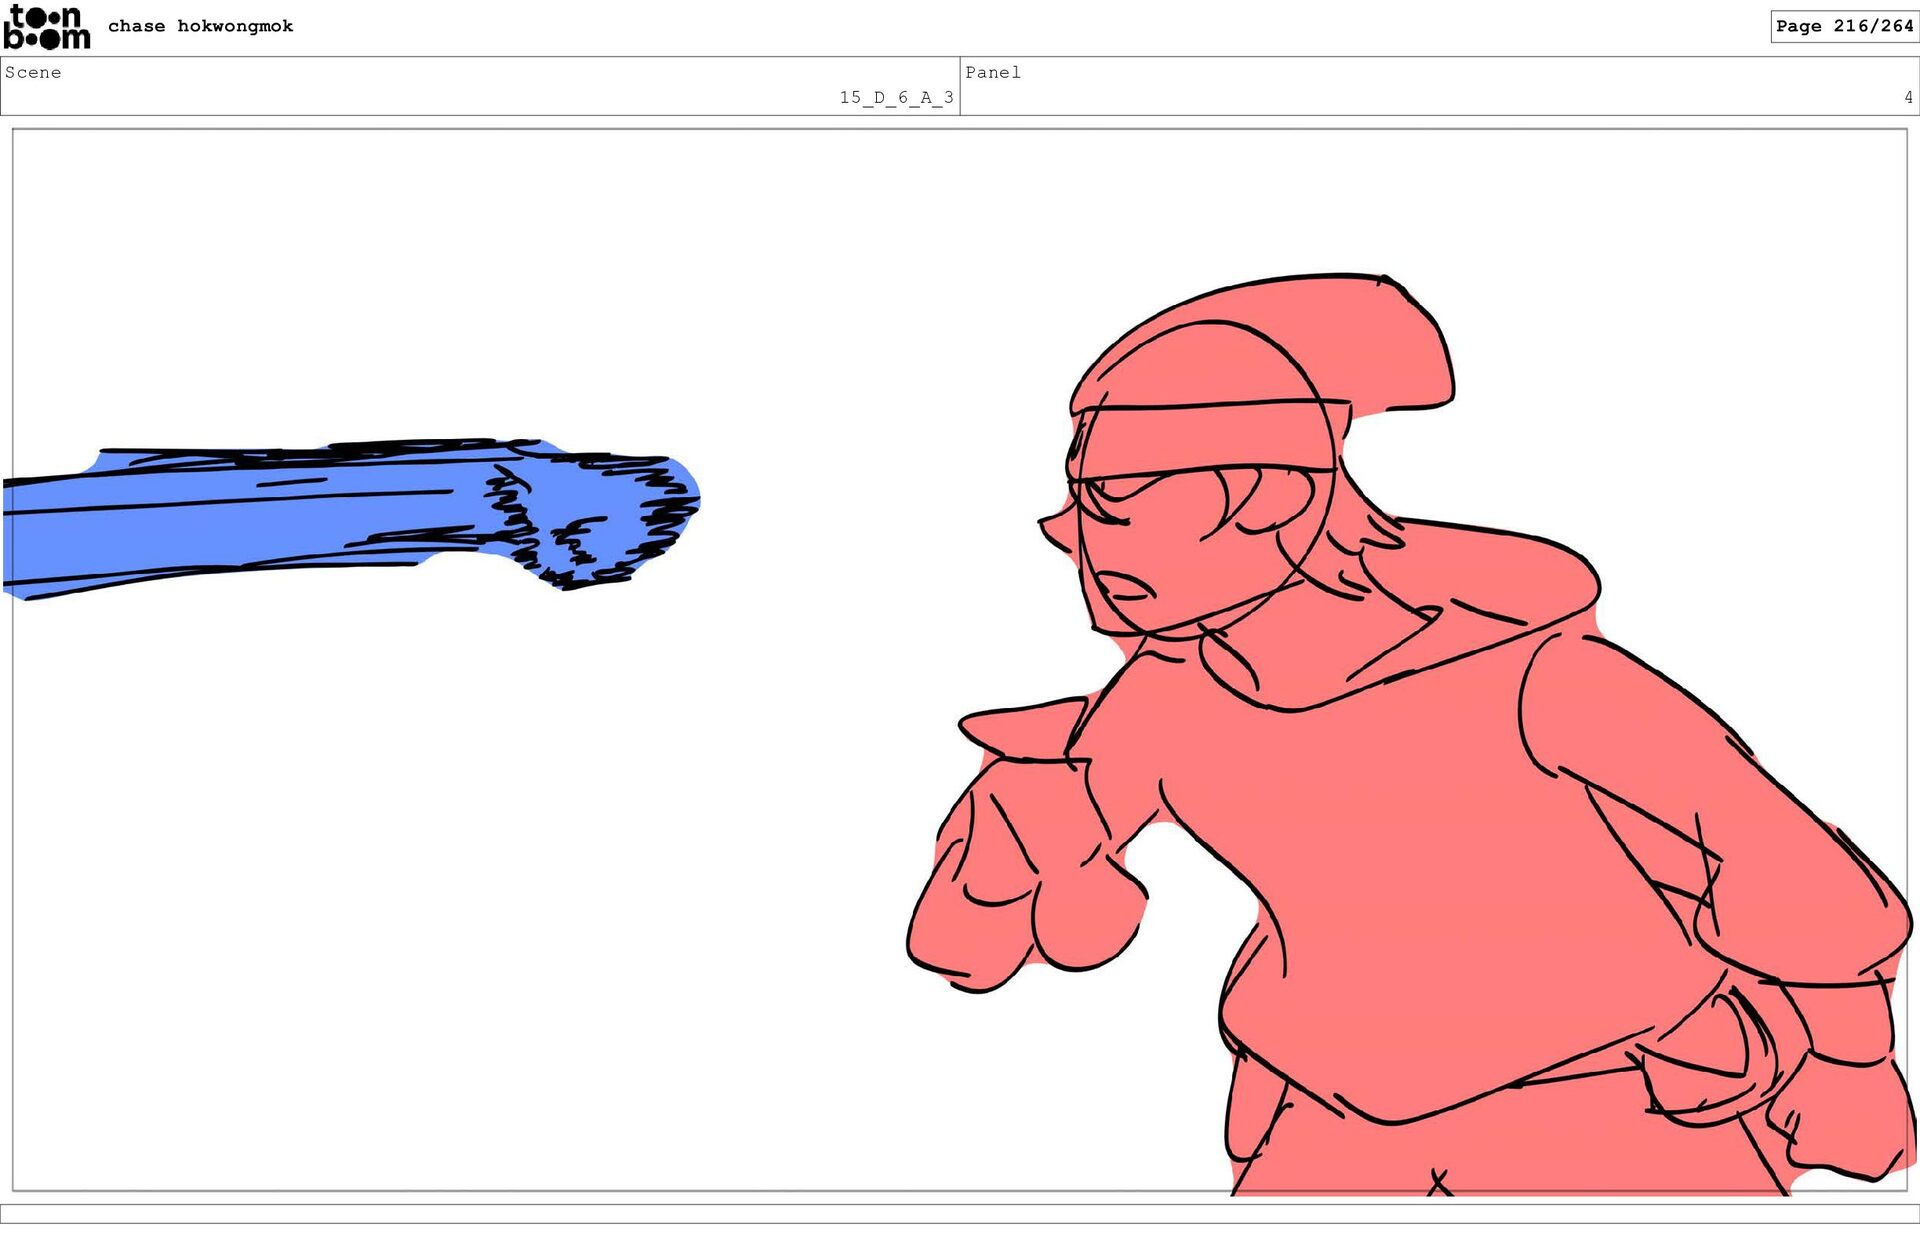Click scene name 15_D_6_A_3
The width and height of the screenshot is (1920, 1242).
click(x=896, y=97)
